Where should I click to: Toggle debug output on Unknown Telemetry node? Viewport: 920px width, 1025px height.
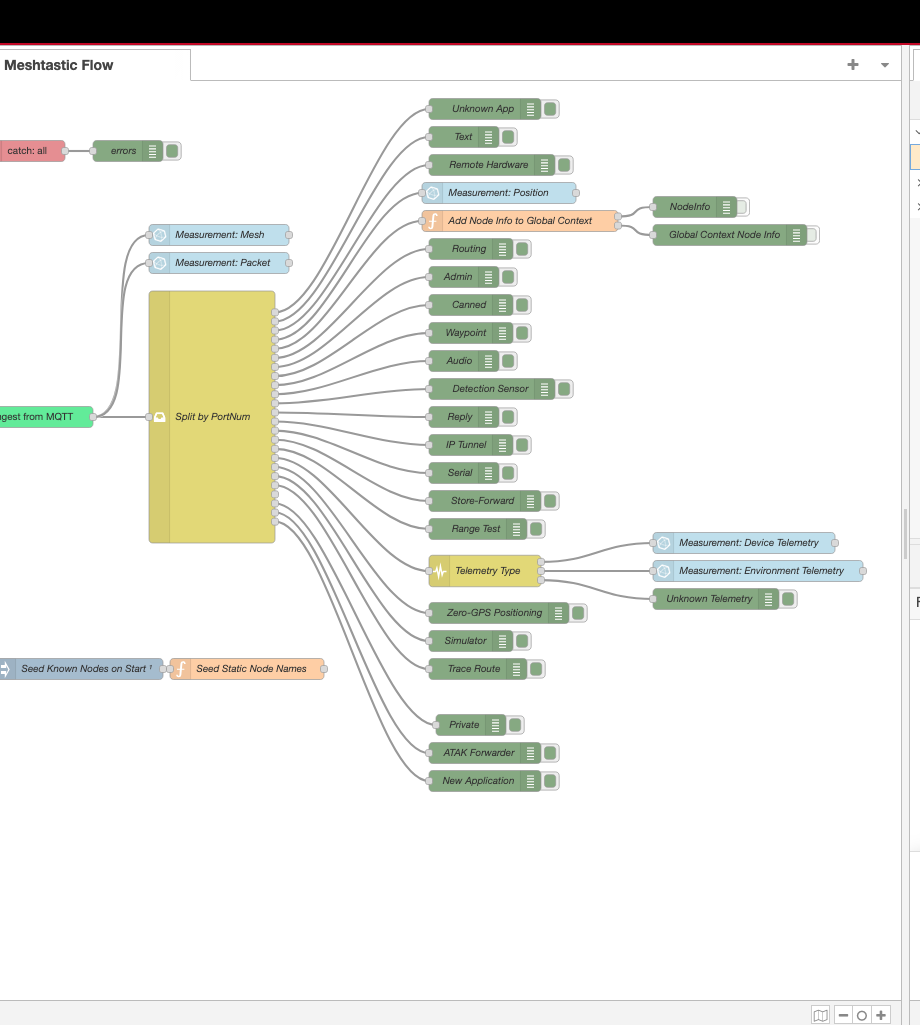coord(789,599)
